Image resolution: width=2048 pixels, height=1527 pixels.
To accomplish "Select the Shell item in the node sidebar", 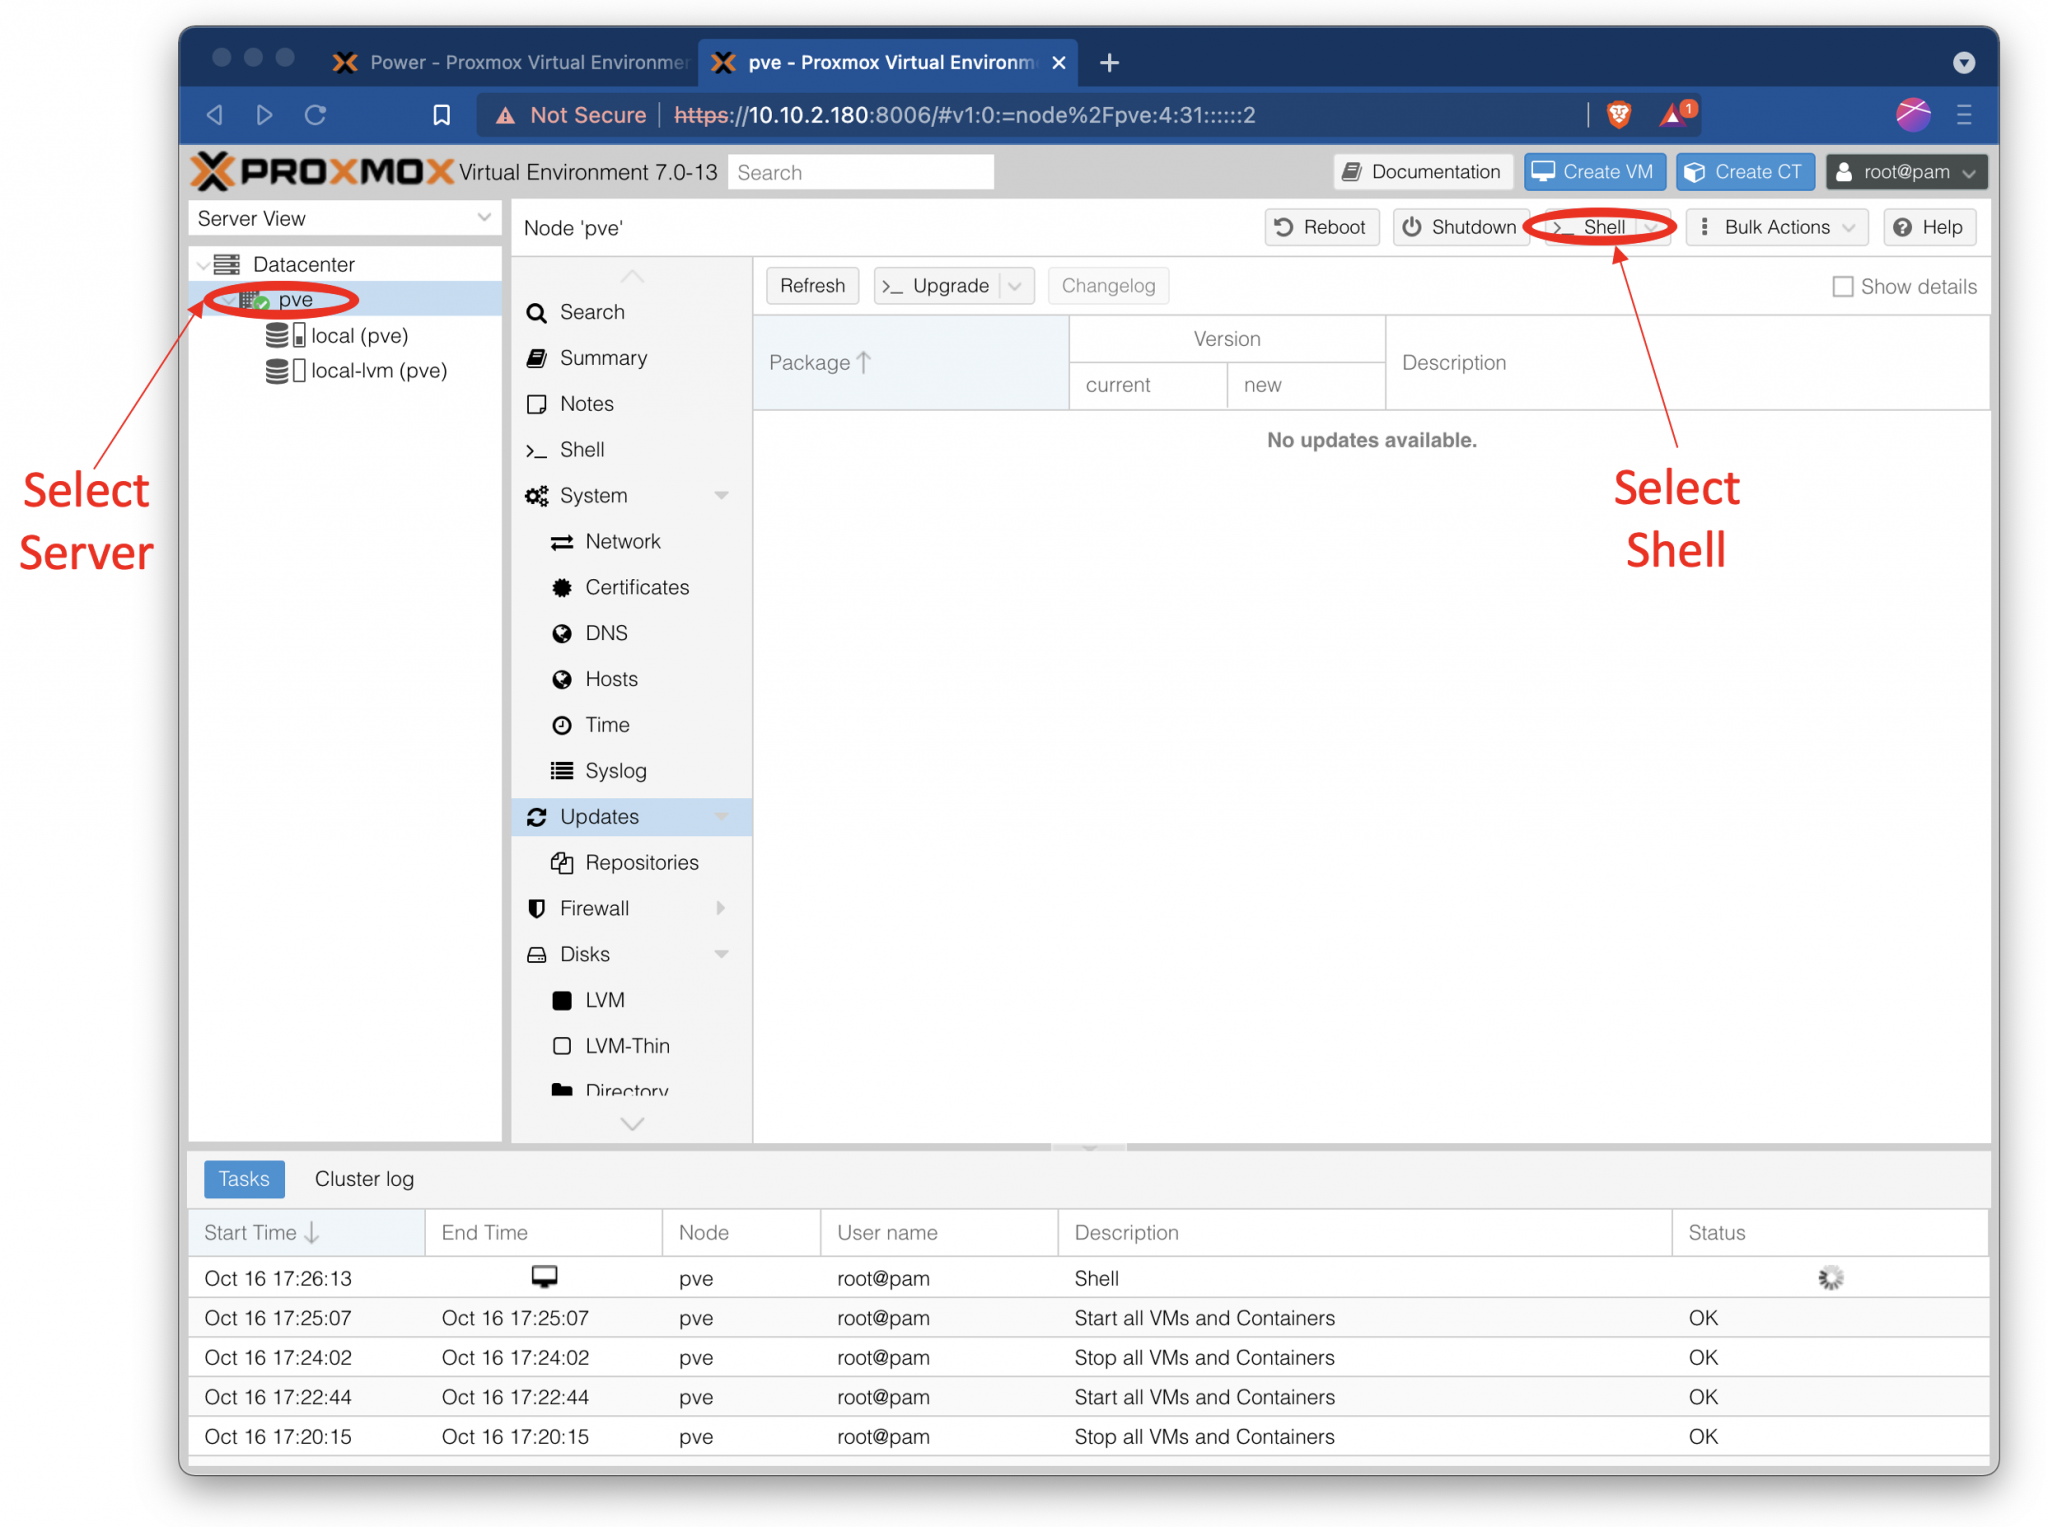I will point(581,449).
